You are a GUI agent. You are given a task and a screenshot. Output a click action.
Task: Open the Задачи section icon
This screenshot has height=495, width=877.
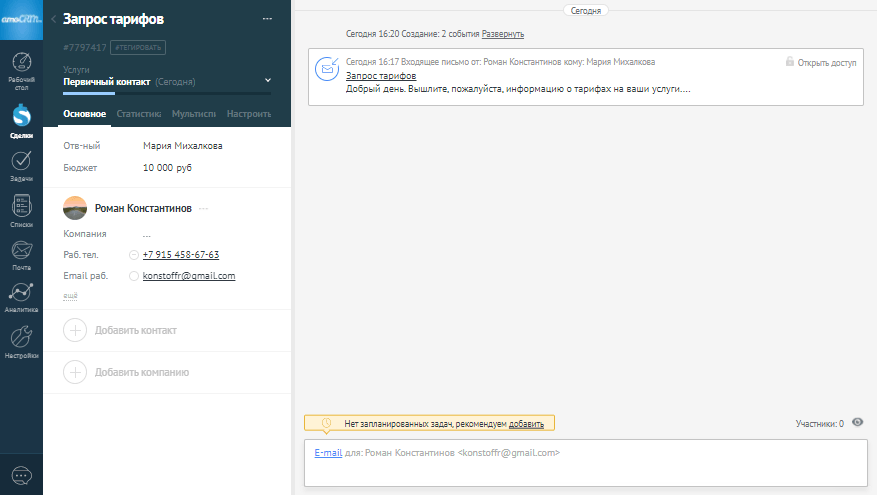tap(21, 163)
